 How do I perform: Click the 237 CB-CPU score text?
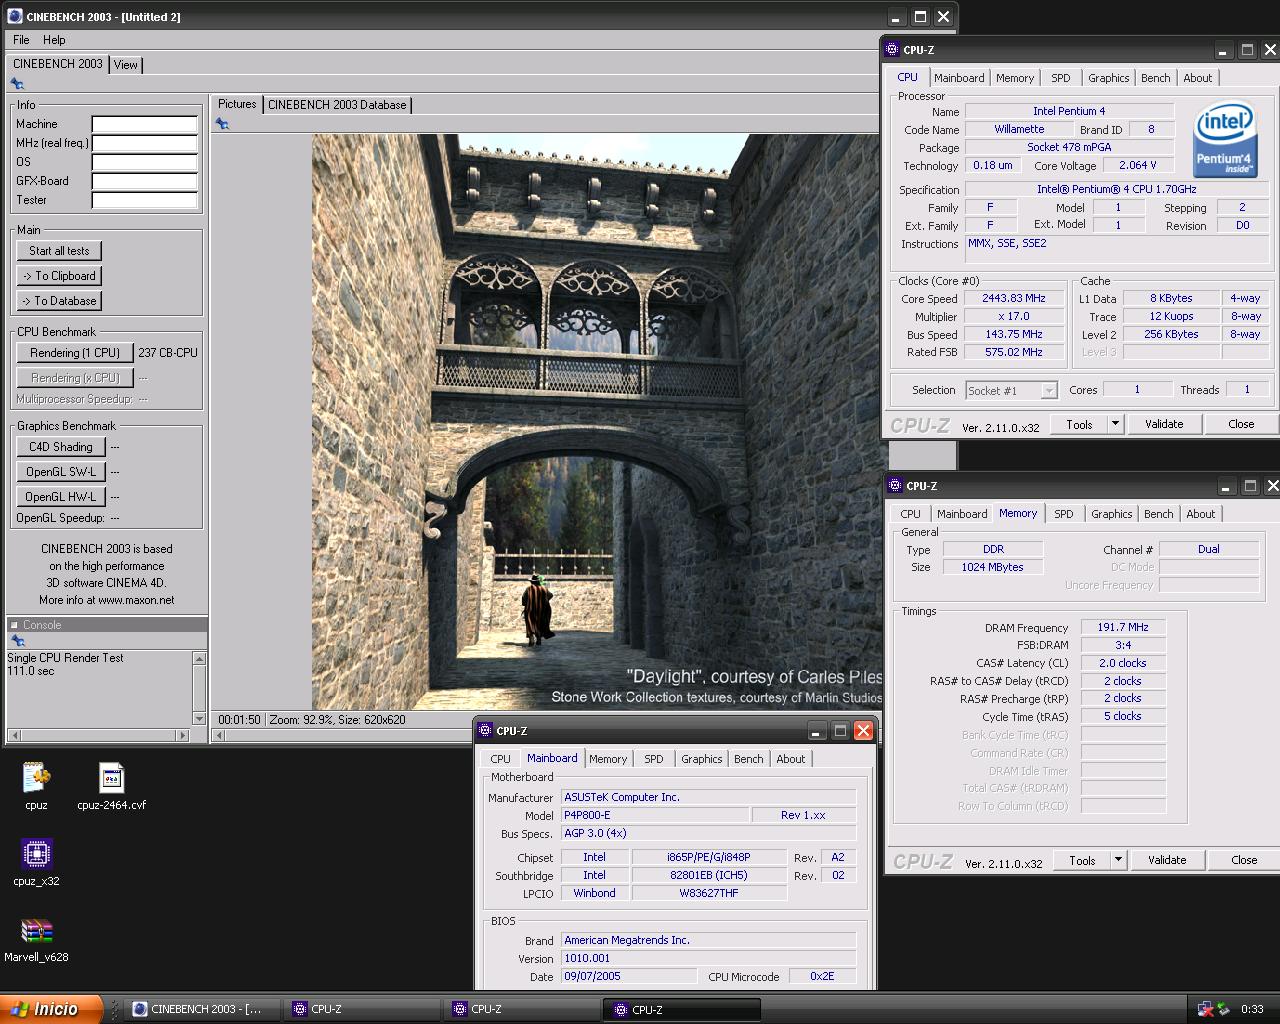point(168,353)
